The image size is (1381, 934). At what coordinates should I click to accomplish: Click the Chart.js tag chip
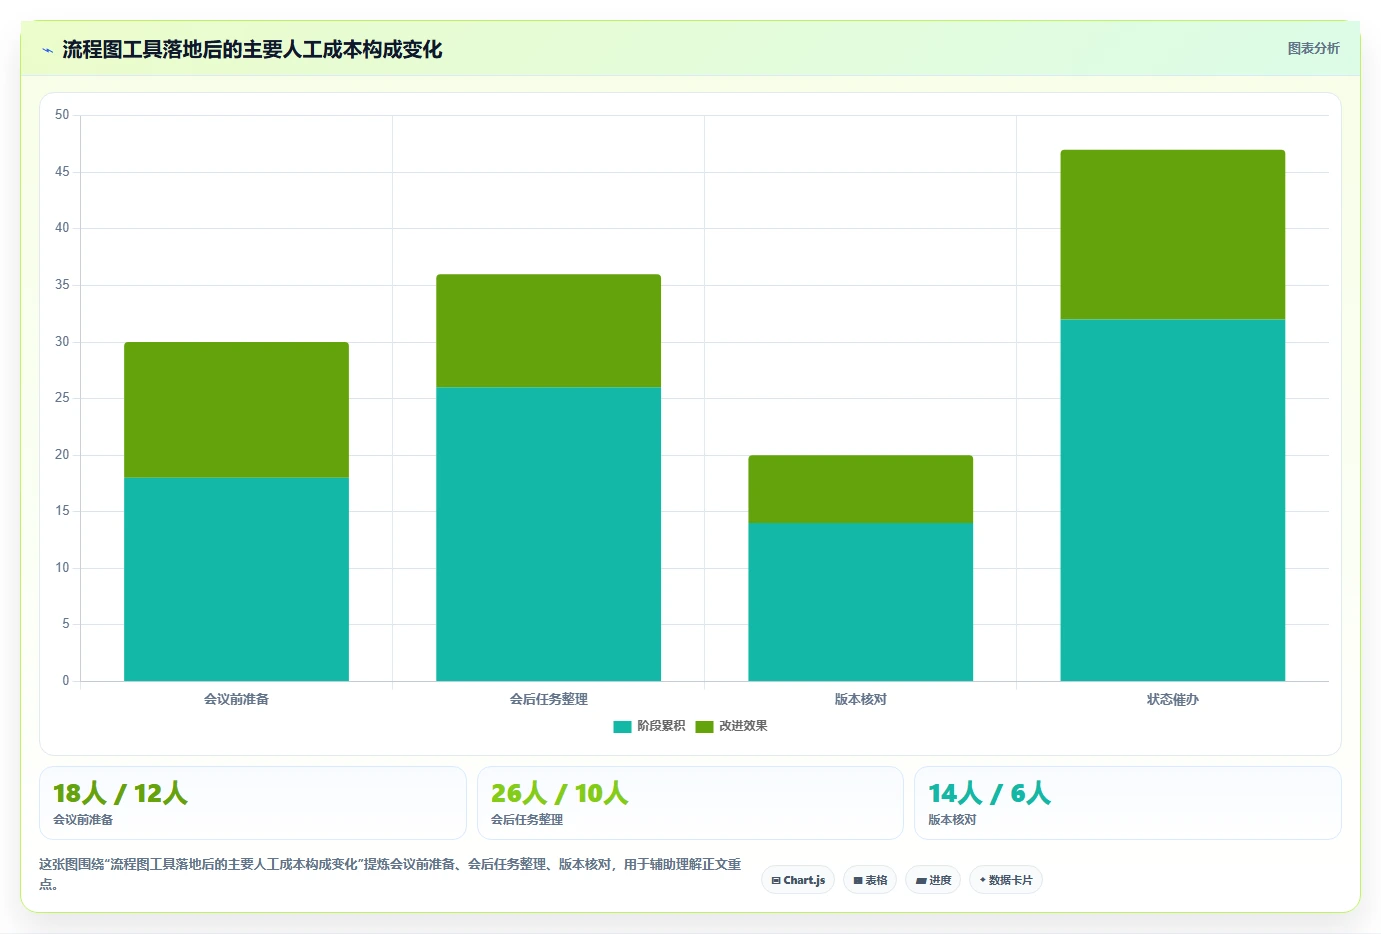point(798,880)
